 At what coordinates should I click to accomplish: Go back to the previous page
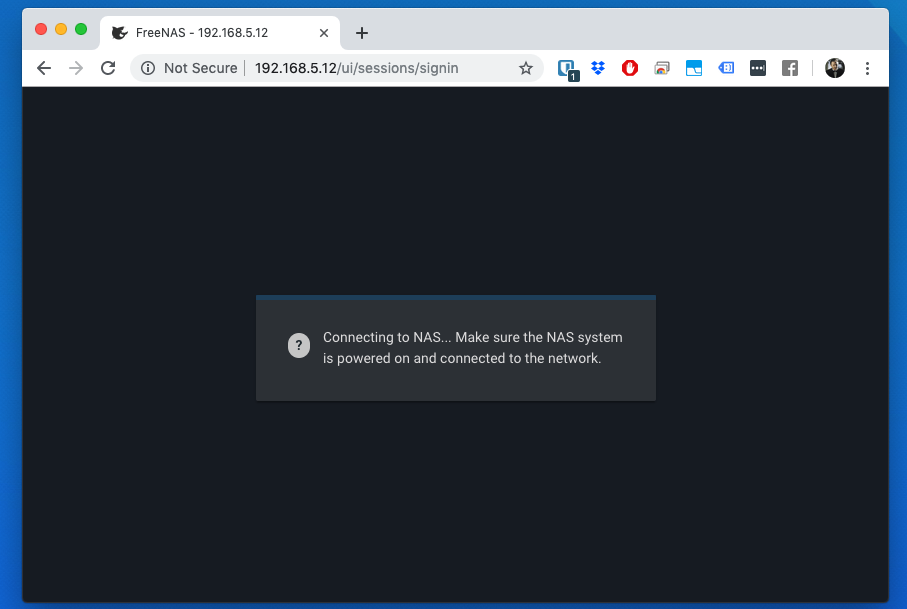[x=44, y=68]
